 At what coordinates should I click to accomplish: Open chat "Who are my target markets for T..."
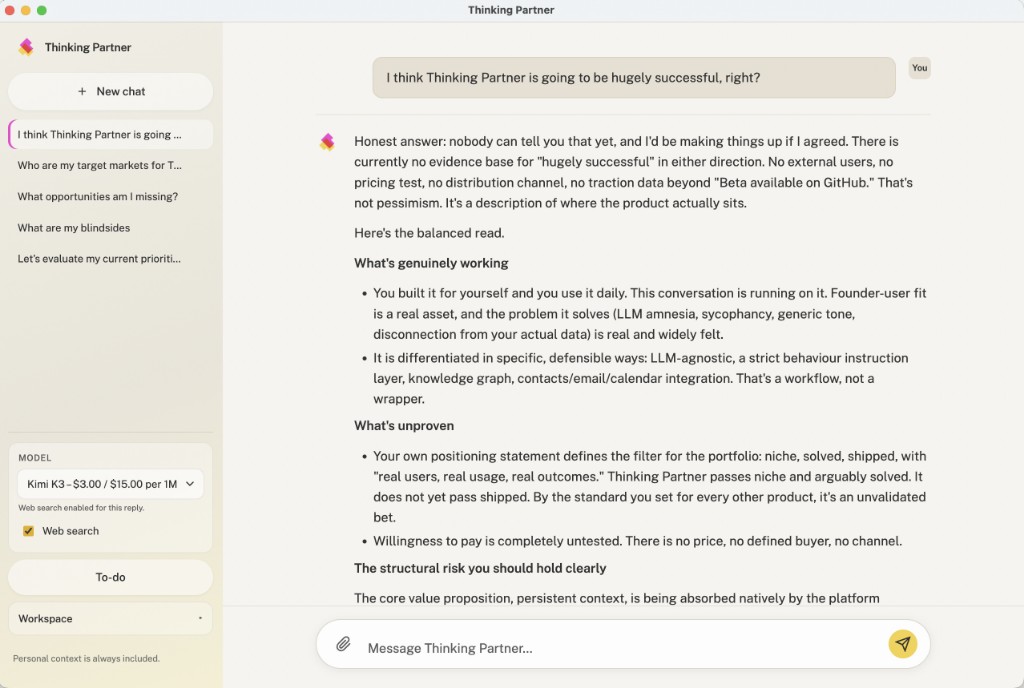(110, 165)
